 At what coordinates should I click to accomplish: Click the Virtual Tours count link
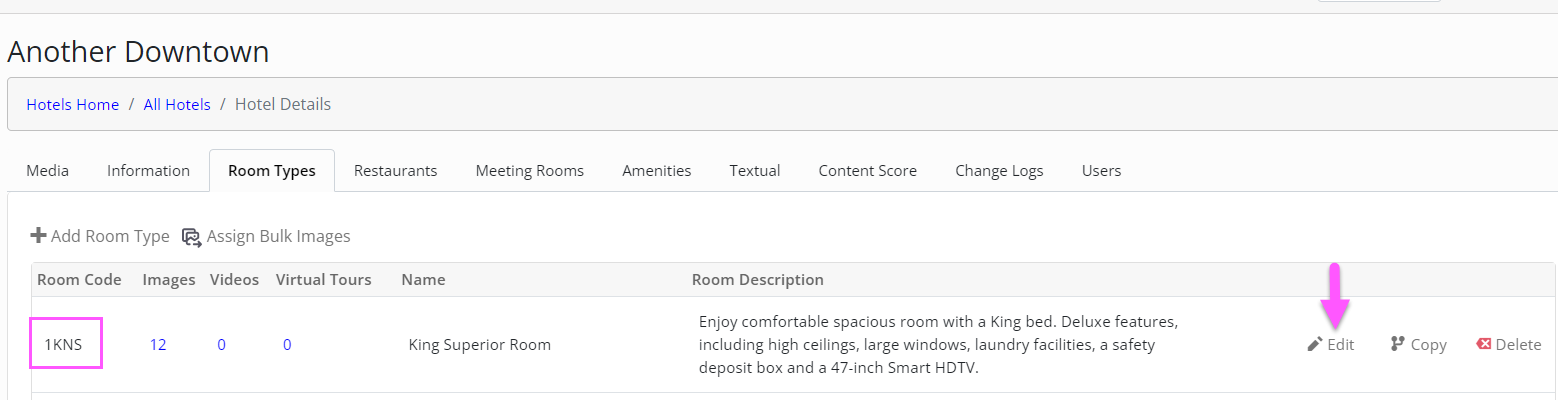pos(287,345)
